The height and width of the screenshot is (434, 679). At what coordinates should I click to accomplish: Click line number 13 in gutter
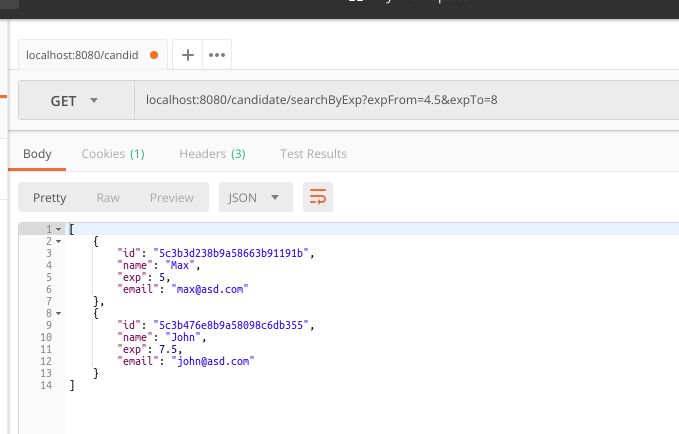(x=46, y=373)
